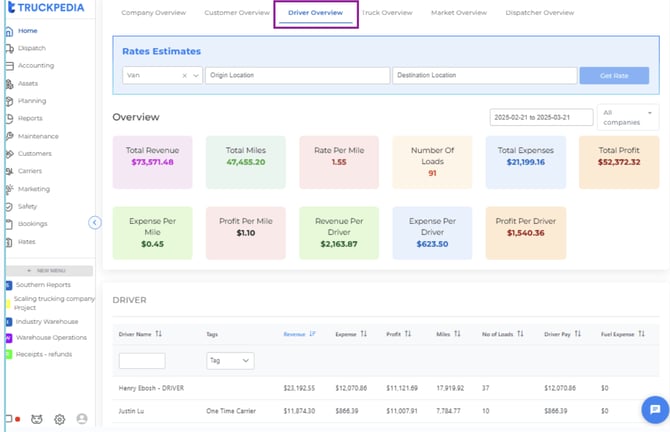Open Marketing in the sidebar
670x432 pixels.
[34, 189]
